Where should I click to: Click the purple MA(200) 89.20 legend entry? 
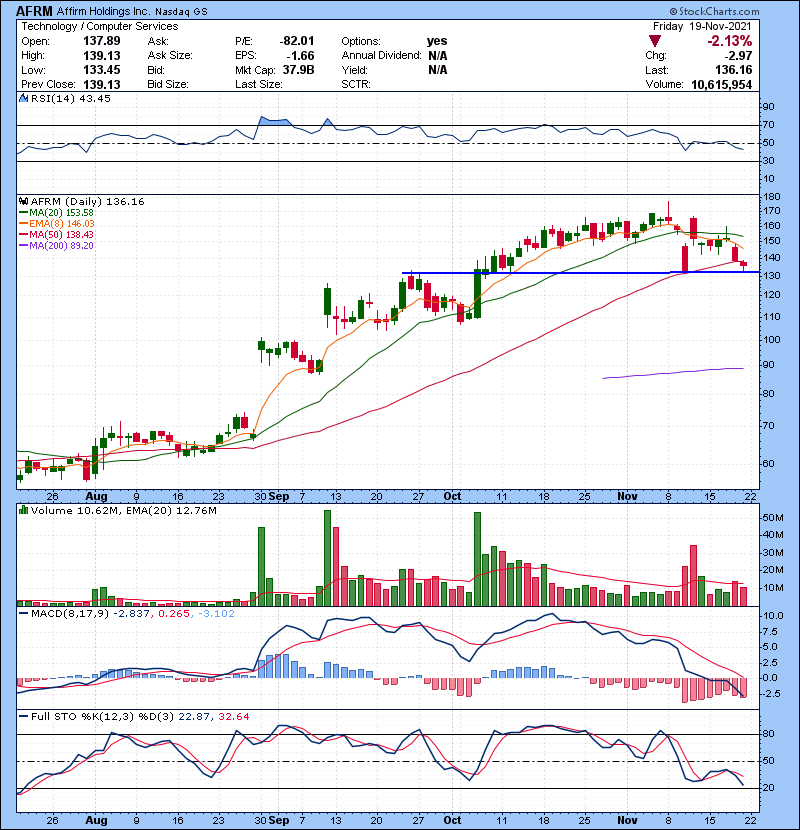(56, 246)
